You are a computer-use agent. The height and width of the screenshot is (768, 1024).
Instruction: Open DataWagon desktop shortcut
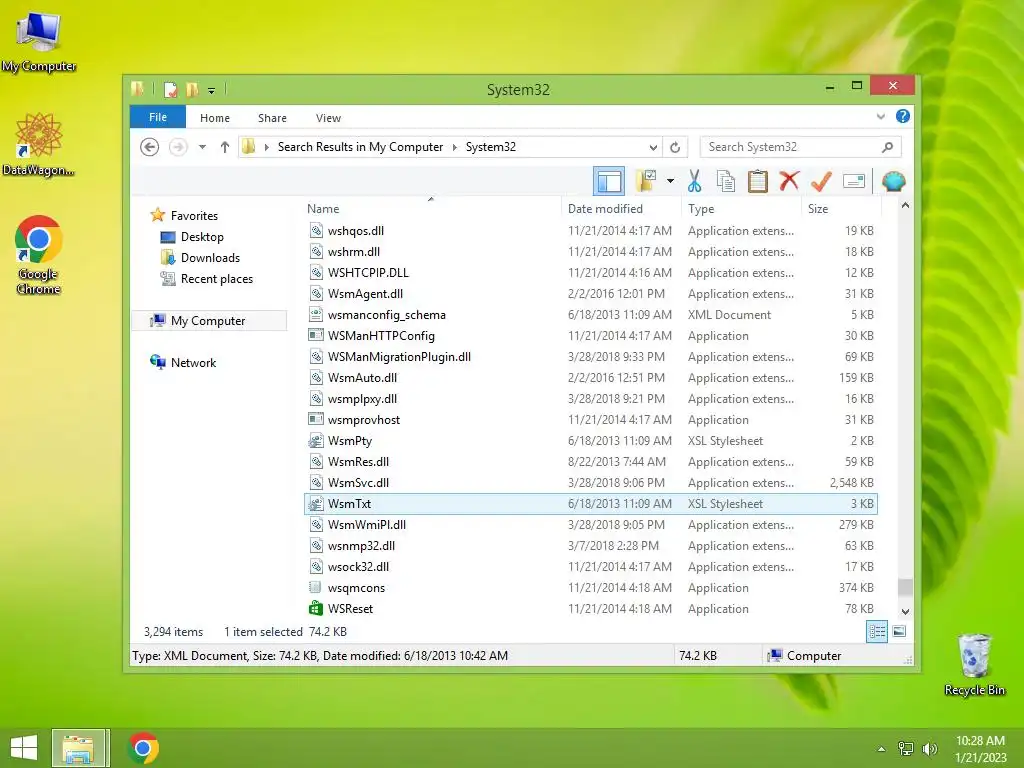38,144
